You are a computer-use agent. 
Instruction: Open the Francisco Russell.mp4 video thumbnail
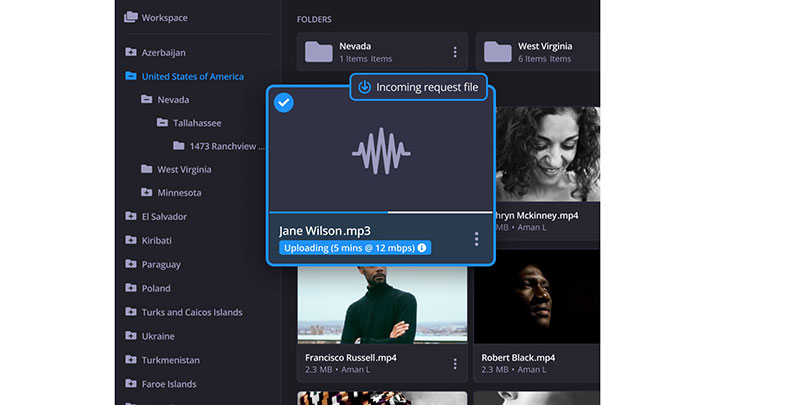[x=382, y=305]
